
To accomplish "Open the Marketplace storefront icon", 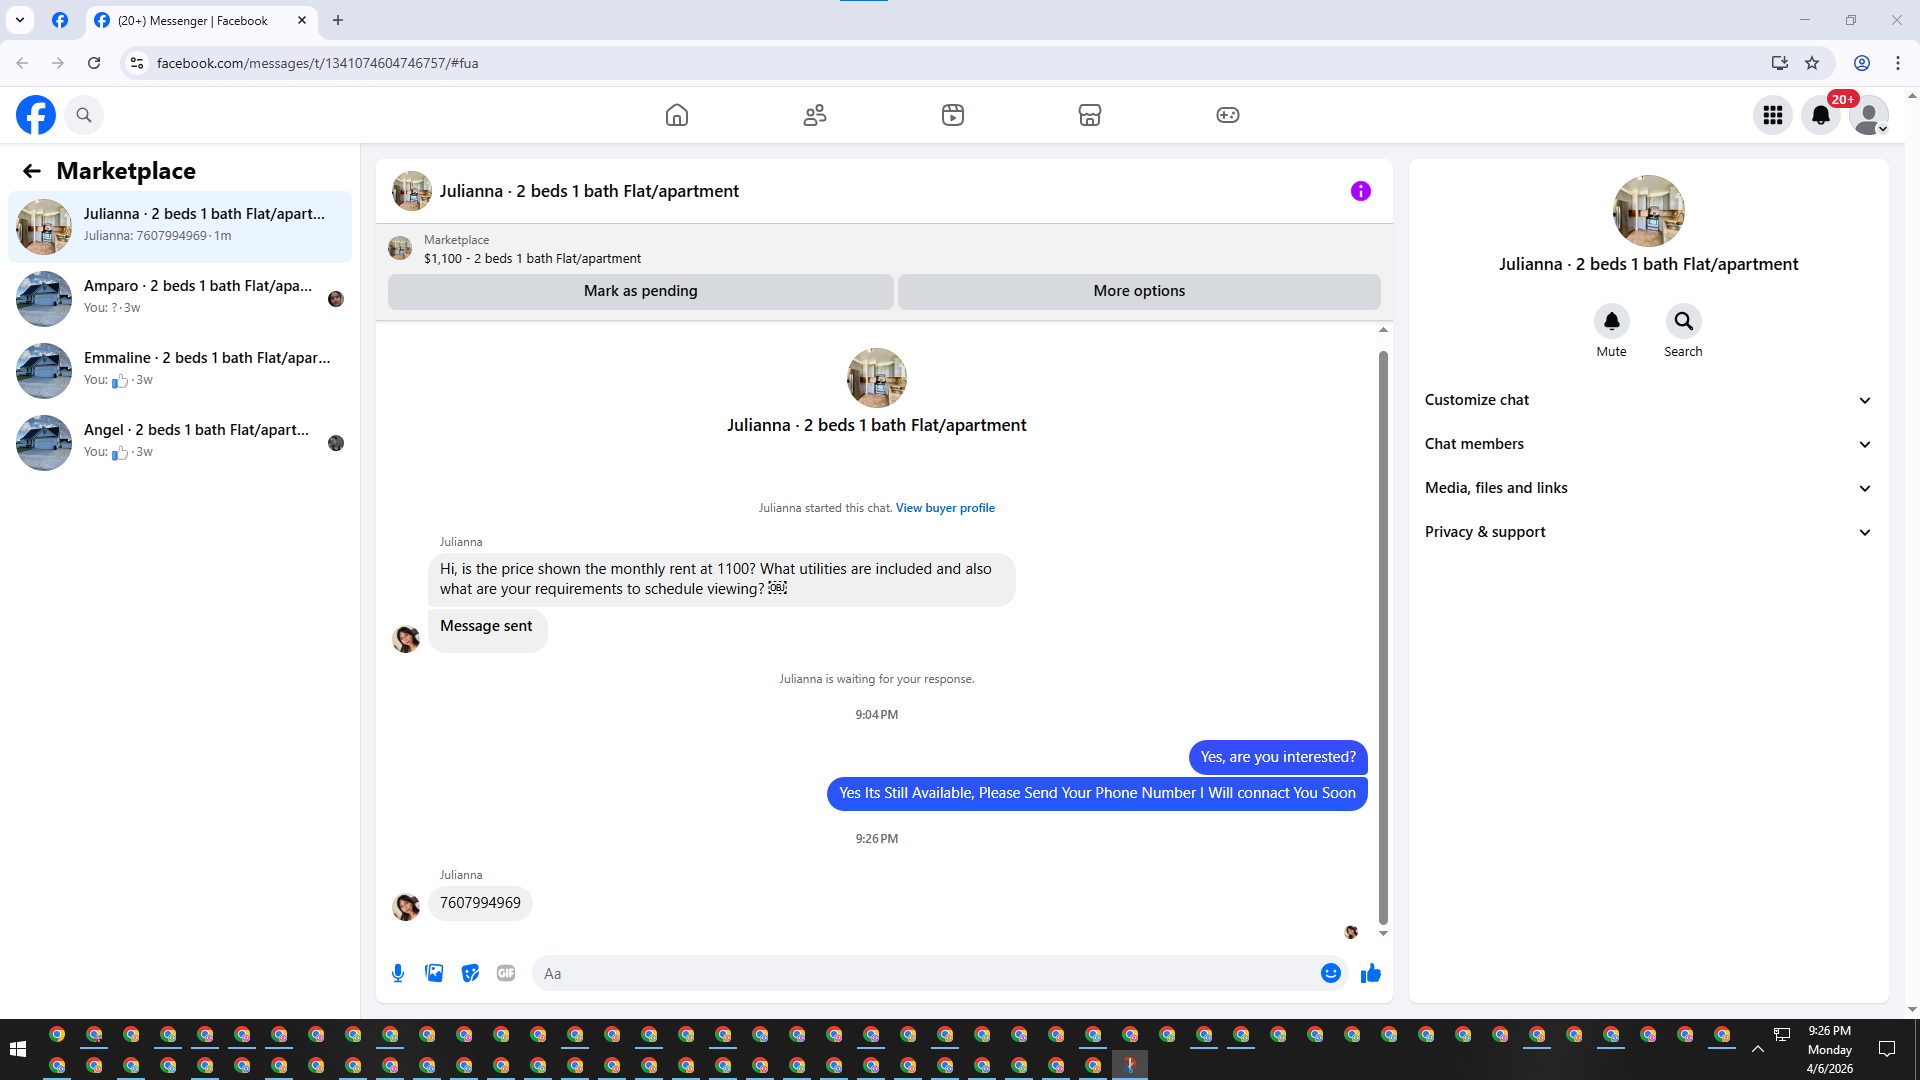I will (1090, 115).
